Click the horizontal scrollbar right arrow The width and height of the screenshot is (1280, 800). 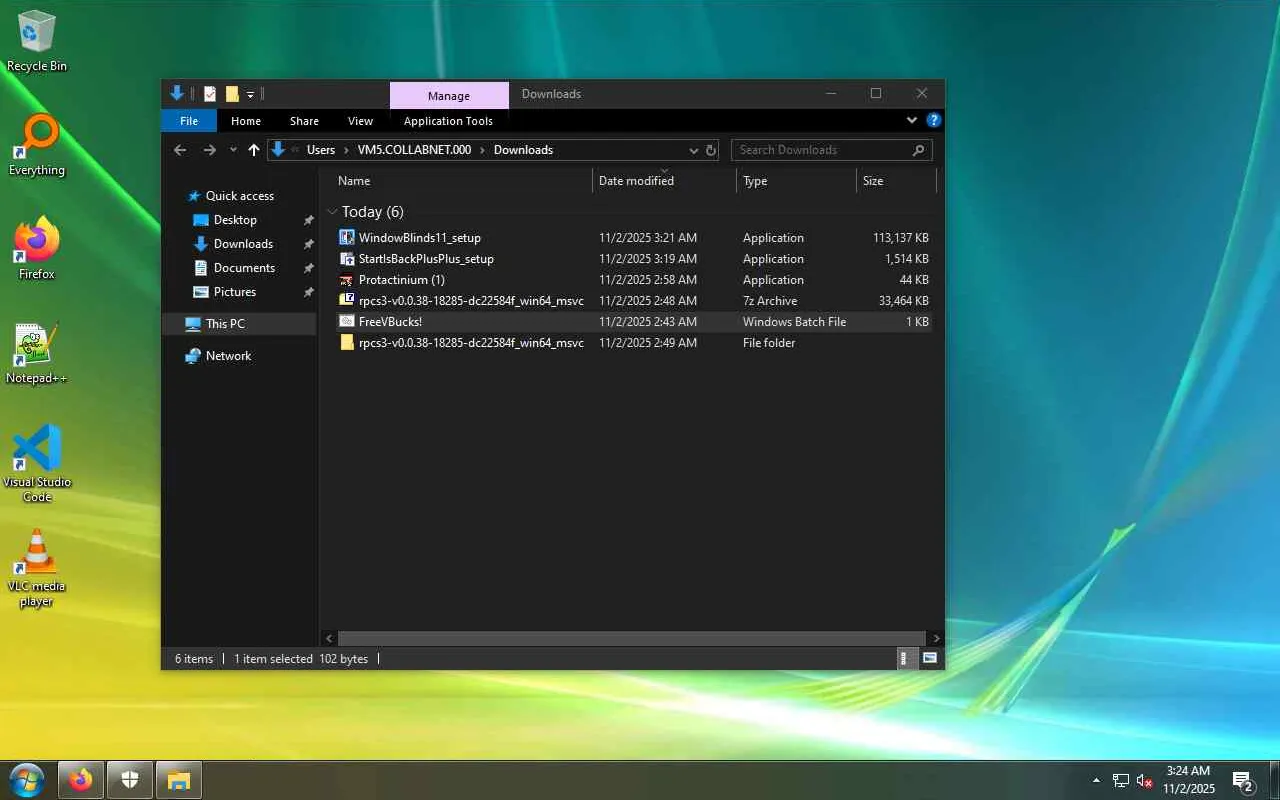tap(936, 638)
